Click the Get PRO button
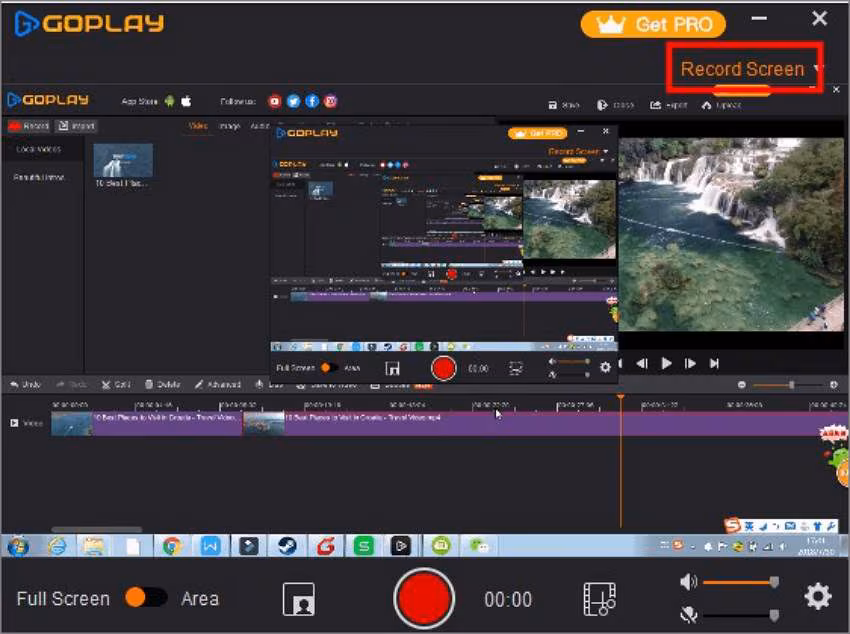The image size is (850, 634). [x=653, y=24]
